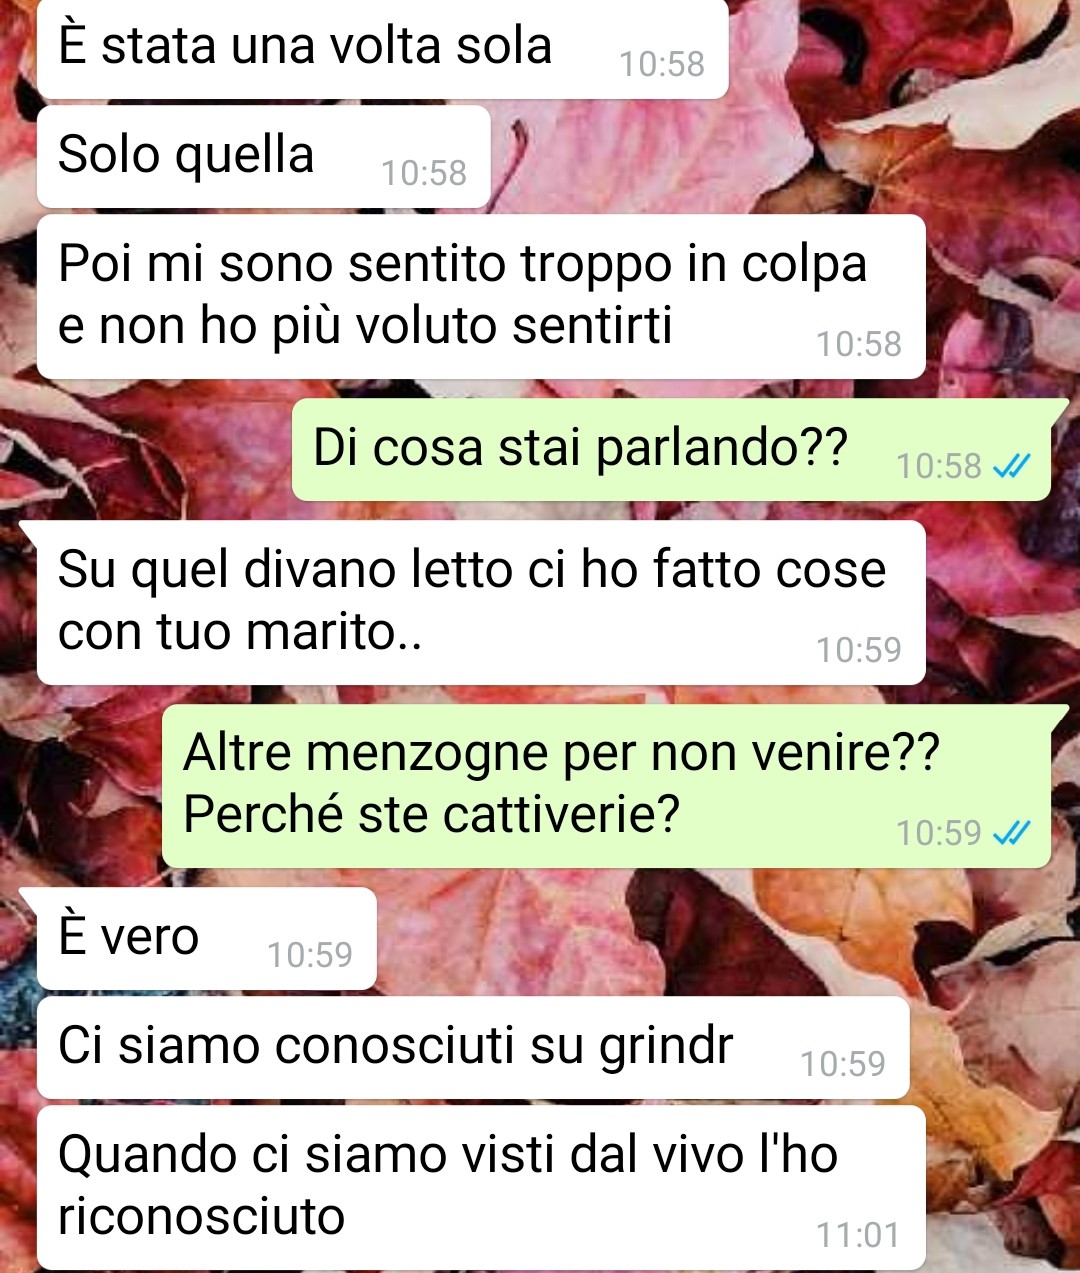Select the "Altre menzogne per non venire??" message
This screenshot has height=1273, width=1080.
point(606,786)
